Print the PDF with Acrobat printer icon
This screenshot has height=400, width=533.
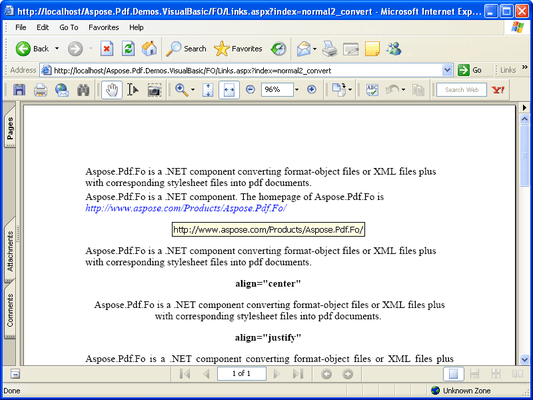pyautogui.click(x=40, y=90)
